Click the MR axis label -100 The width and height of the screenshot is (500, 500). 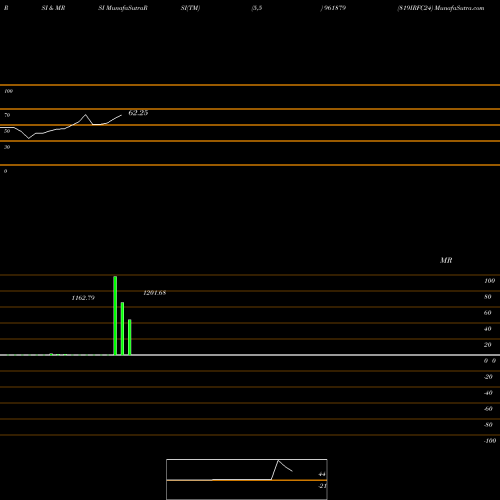[x=490, y=441]
